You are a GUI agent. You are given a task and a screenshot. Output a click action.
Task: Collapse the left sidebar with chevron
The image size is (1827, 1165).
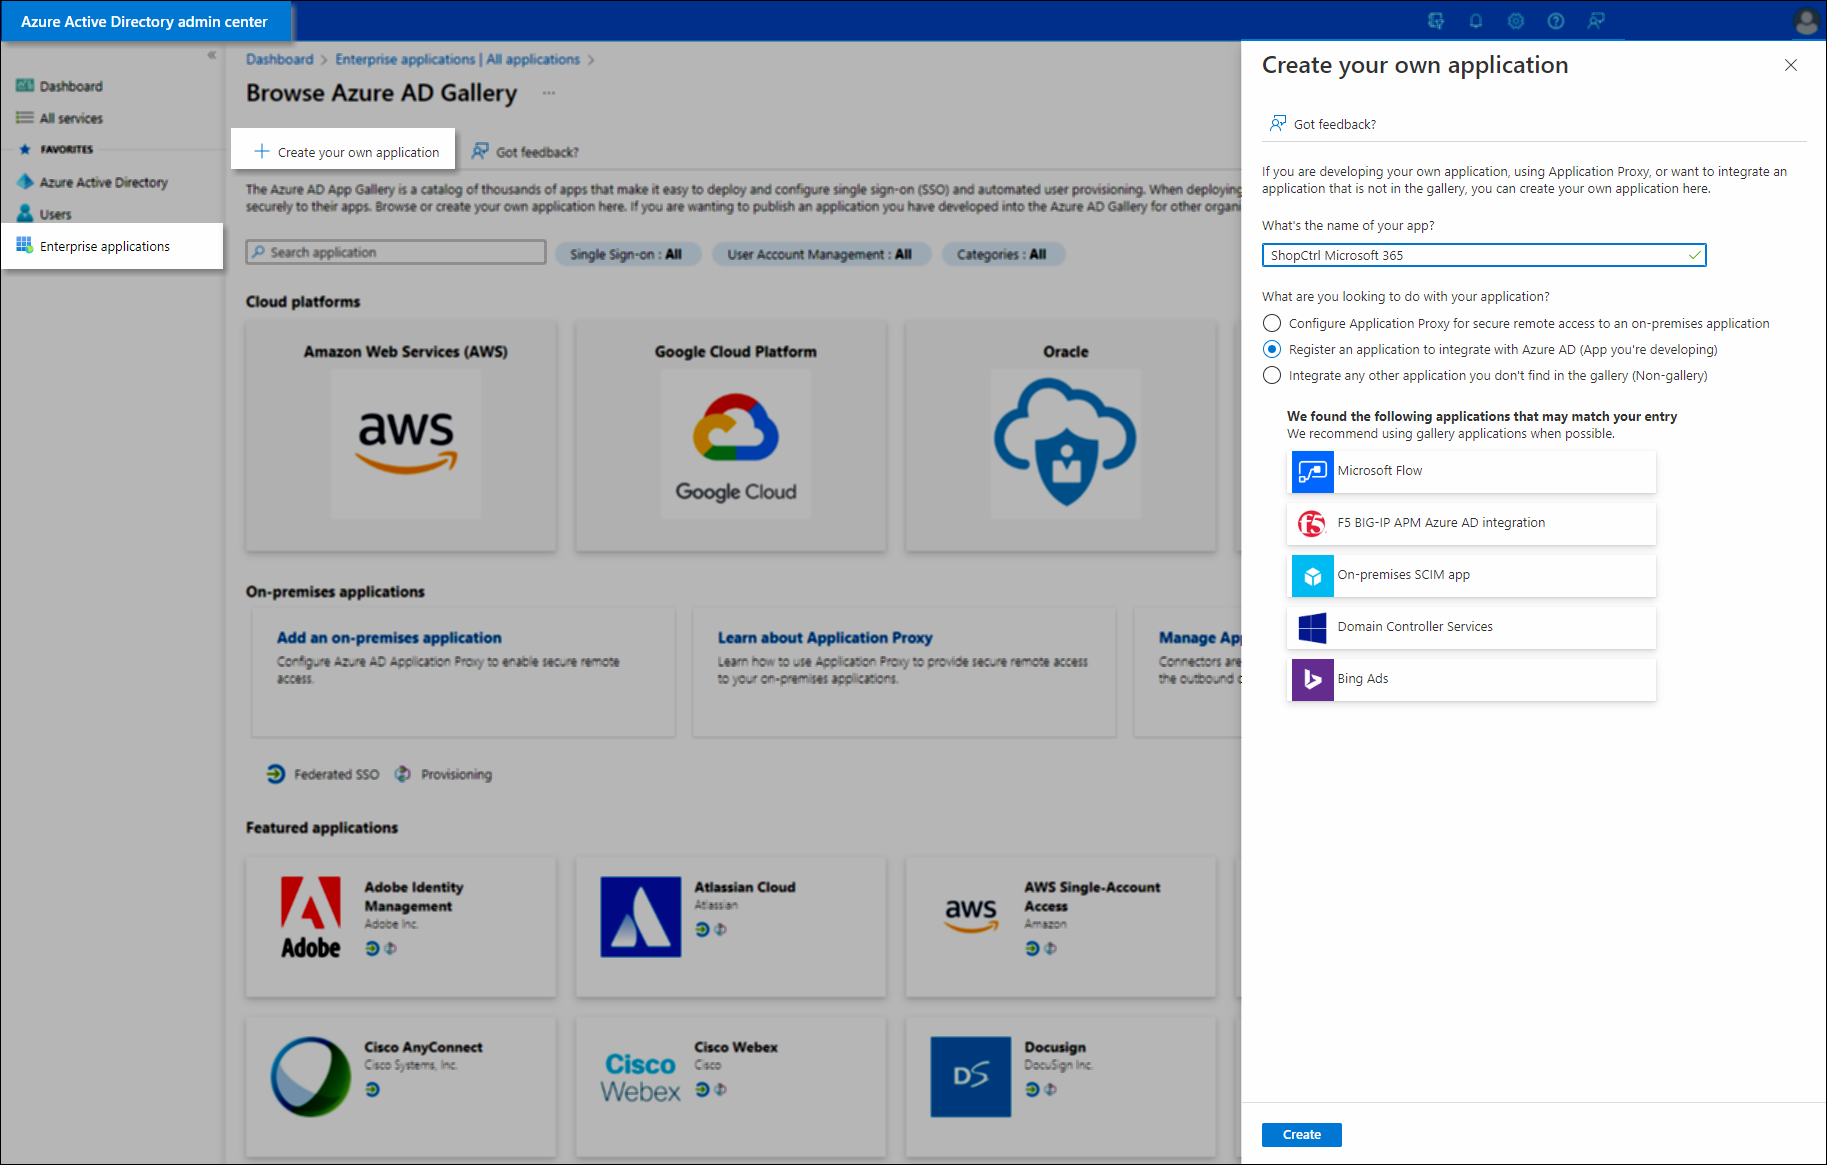(211, 55)
